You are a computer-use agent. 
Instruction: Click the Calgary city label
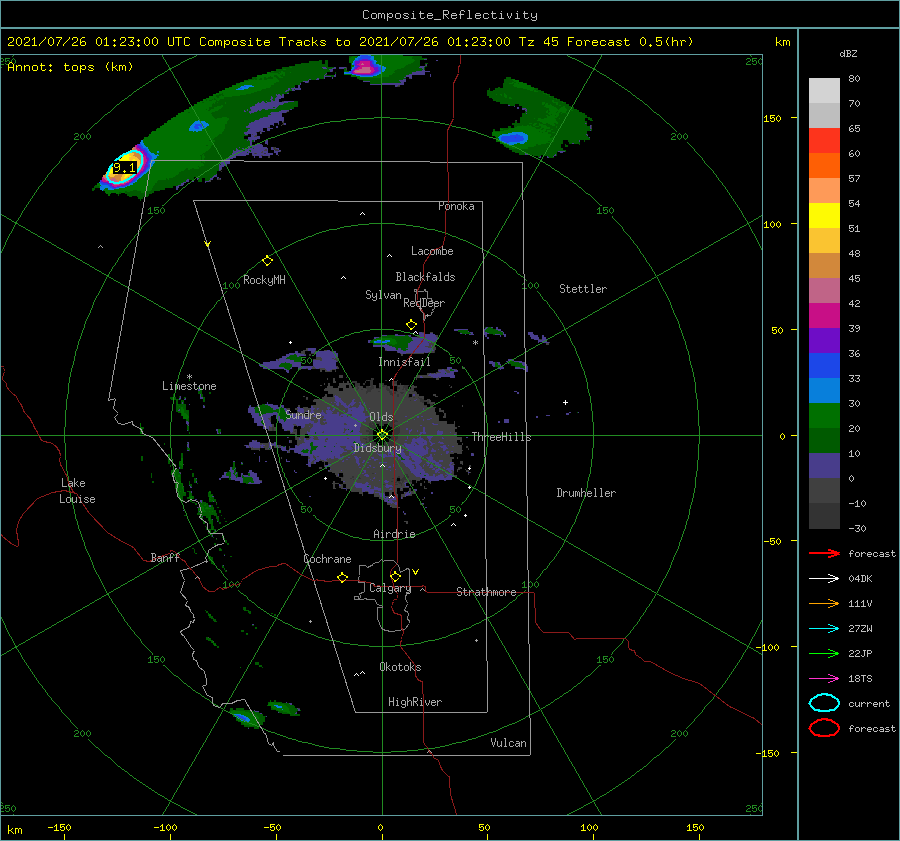[x=390, y=588]
